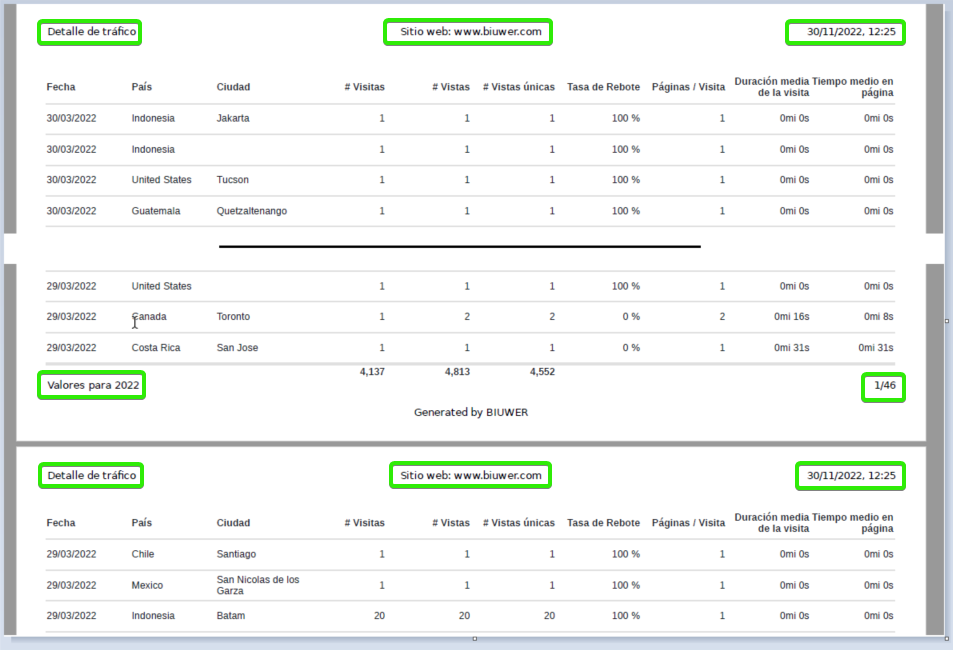Select the "Tucson" city cell
953x650 pixels.
coord(233,179)
